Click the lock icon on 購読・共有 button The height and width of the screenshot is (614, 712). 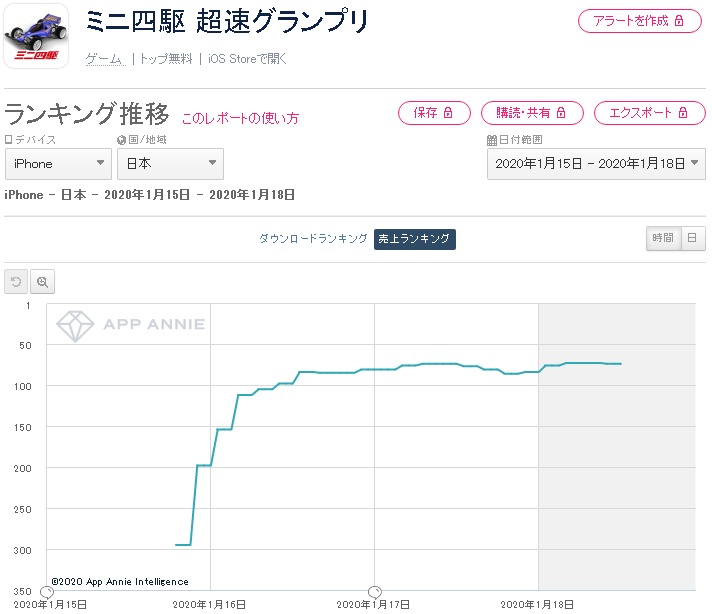561,113
